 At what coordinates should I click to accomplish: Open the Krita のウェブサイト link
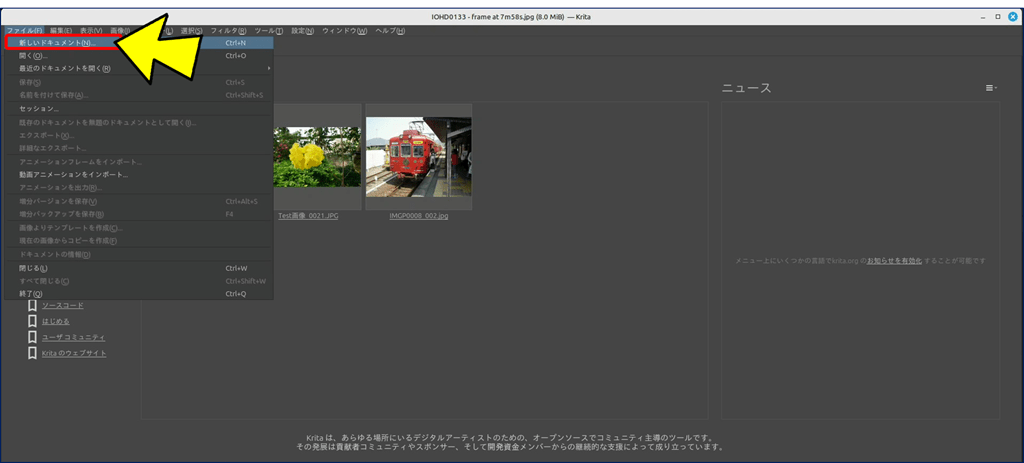coord(74,353)
